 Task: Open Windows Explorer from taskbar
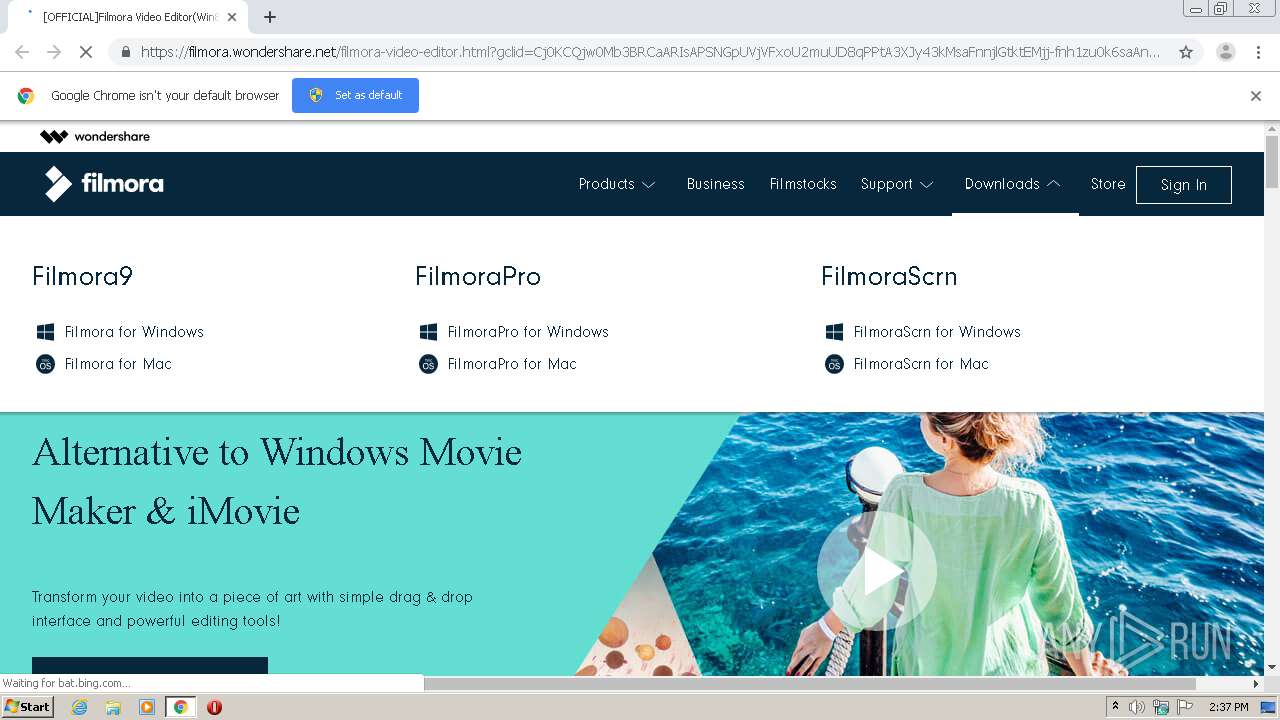pyautogui.click(x=113, y=707)
